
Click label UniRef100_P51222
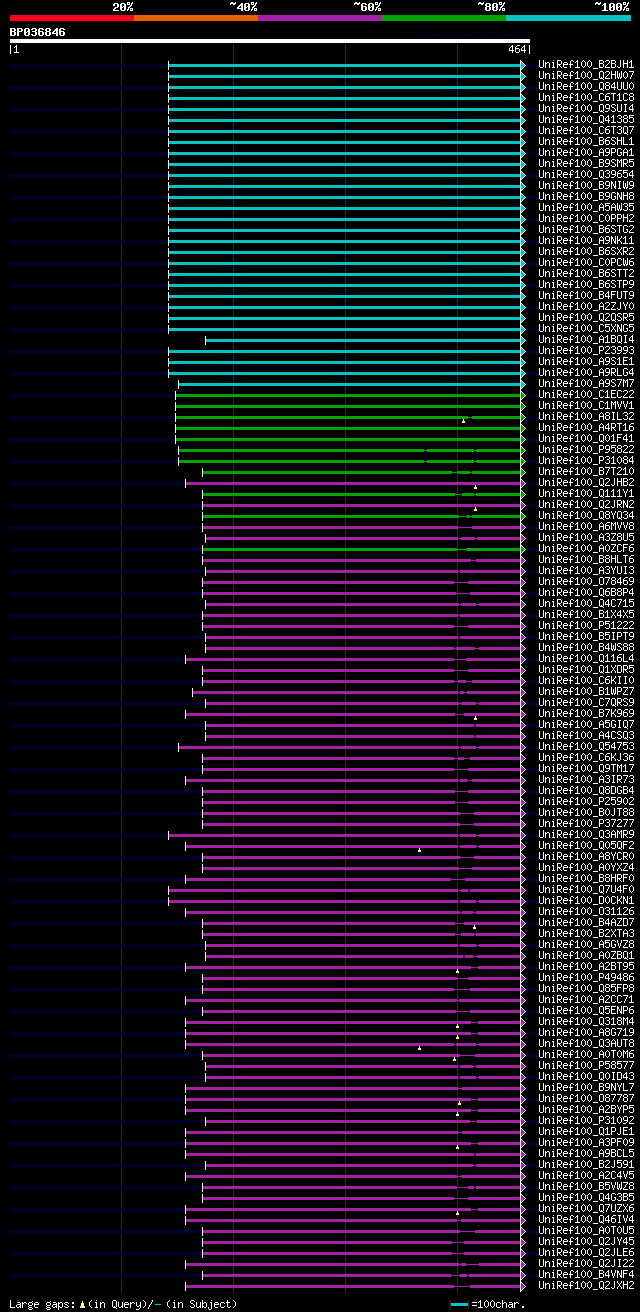[586, 625]
